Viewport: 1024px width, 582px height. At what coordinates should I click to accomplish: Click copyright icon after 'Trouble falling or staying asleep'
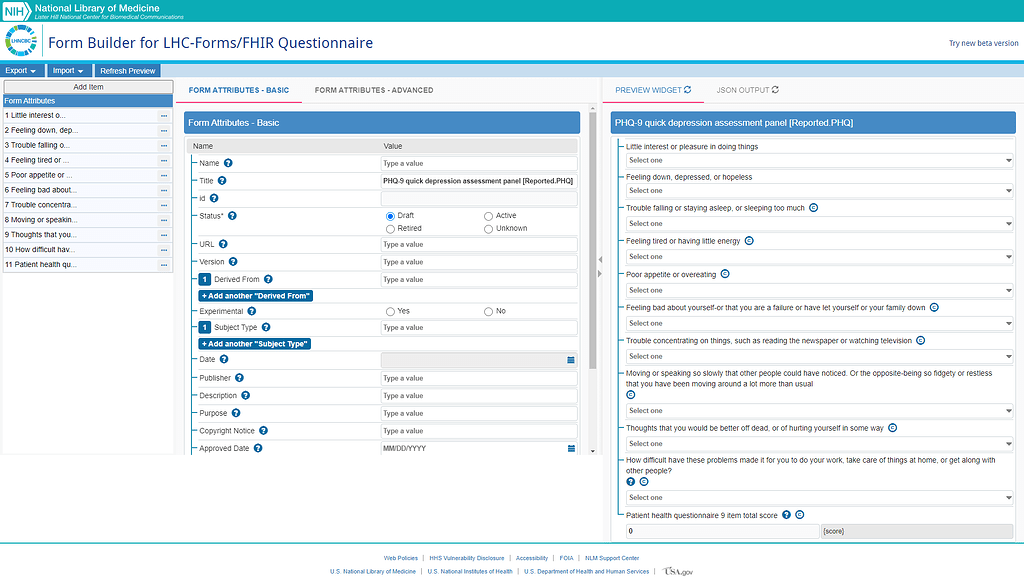(x=813, y=207)
